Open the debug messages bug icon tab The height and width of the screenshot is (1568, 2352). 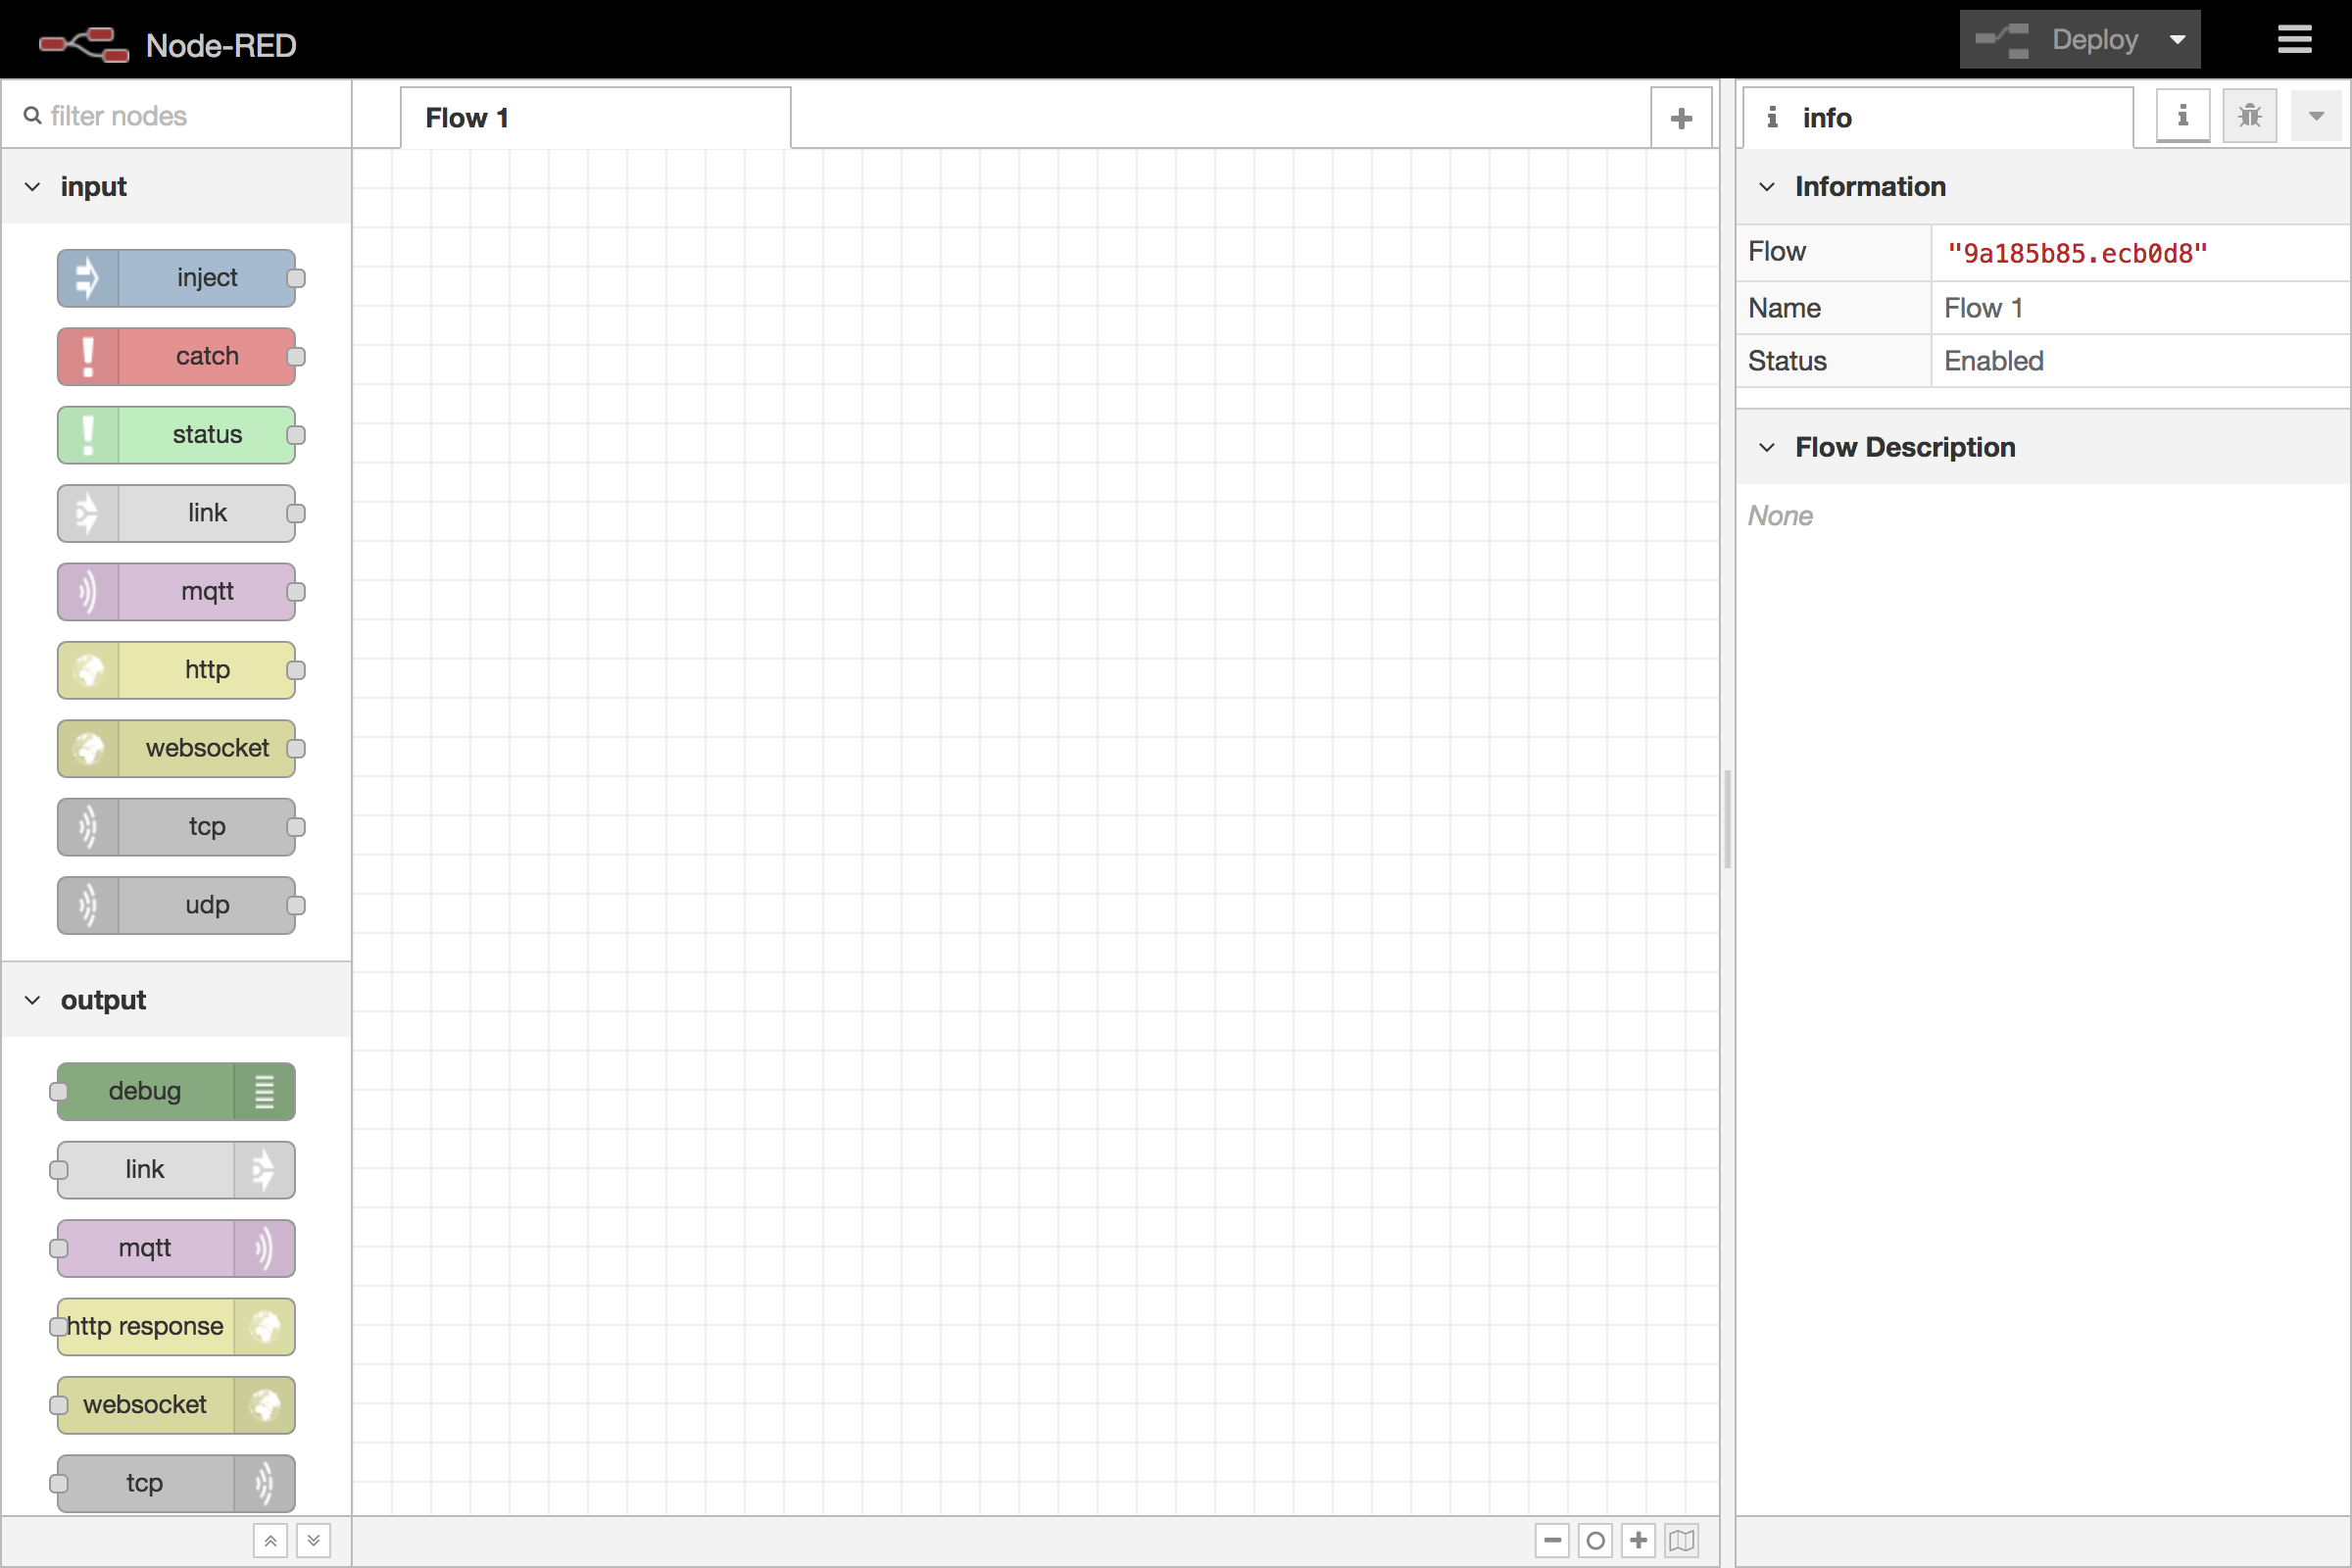pyautogui.click(x=2249, y=116)
